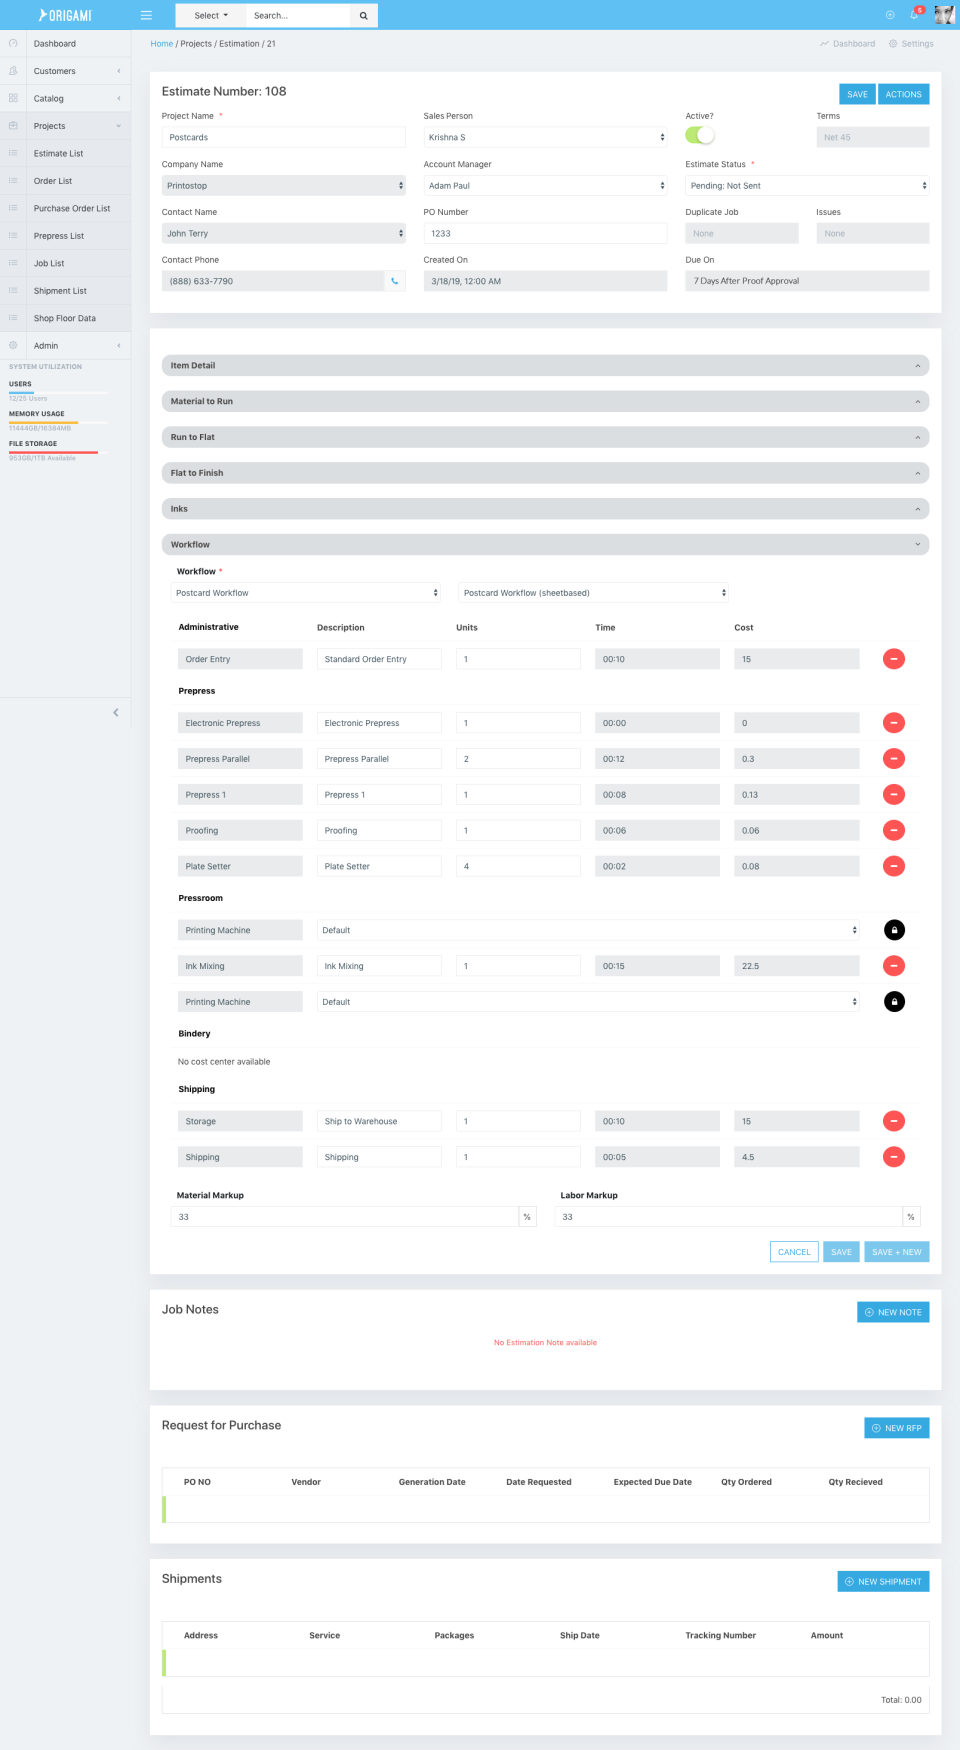The image size is (960, 1750).
Task: Click the Material Markup input field
Action: 345,1217
